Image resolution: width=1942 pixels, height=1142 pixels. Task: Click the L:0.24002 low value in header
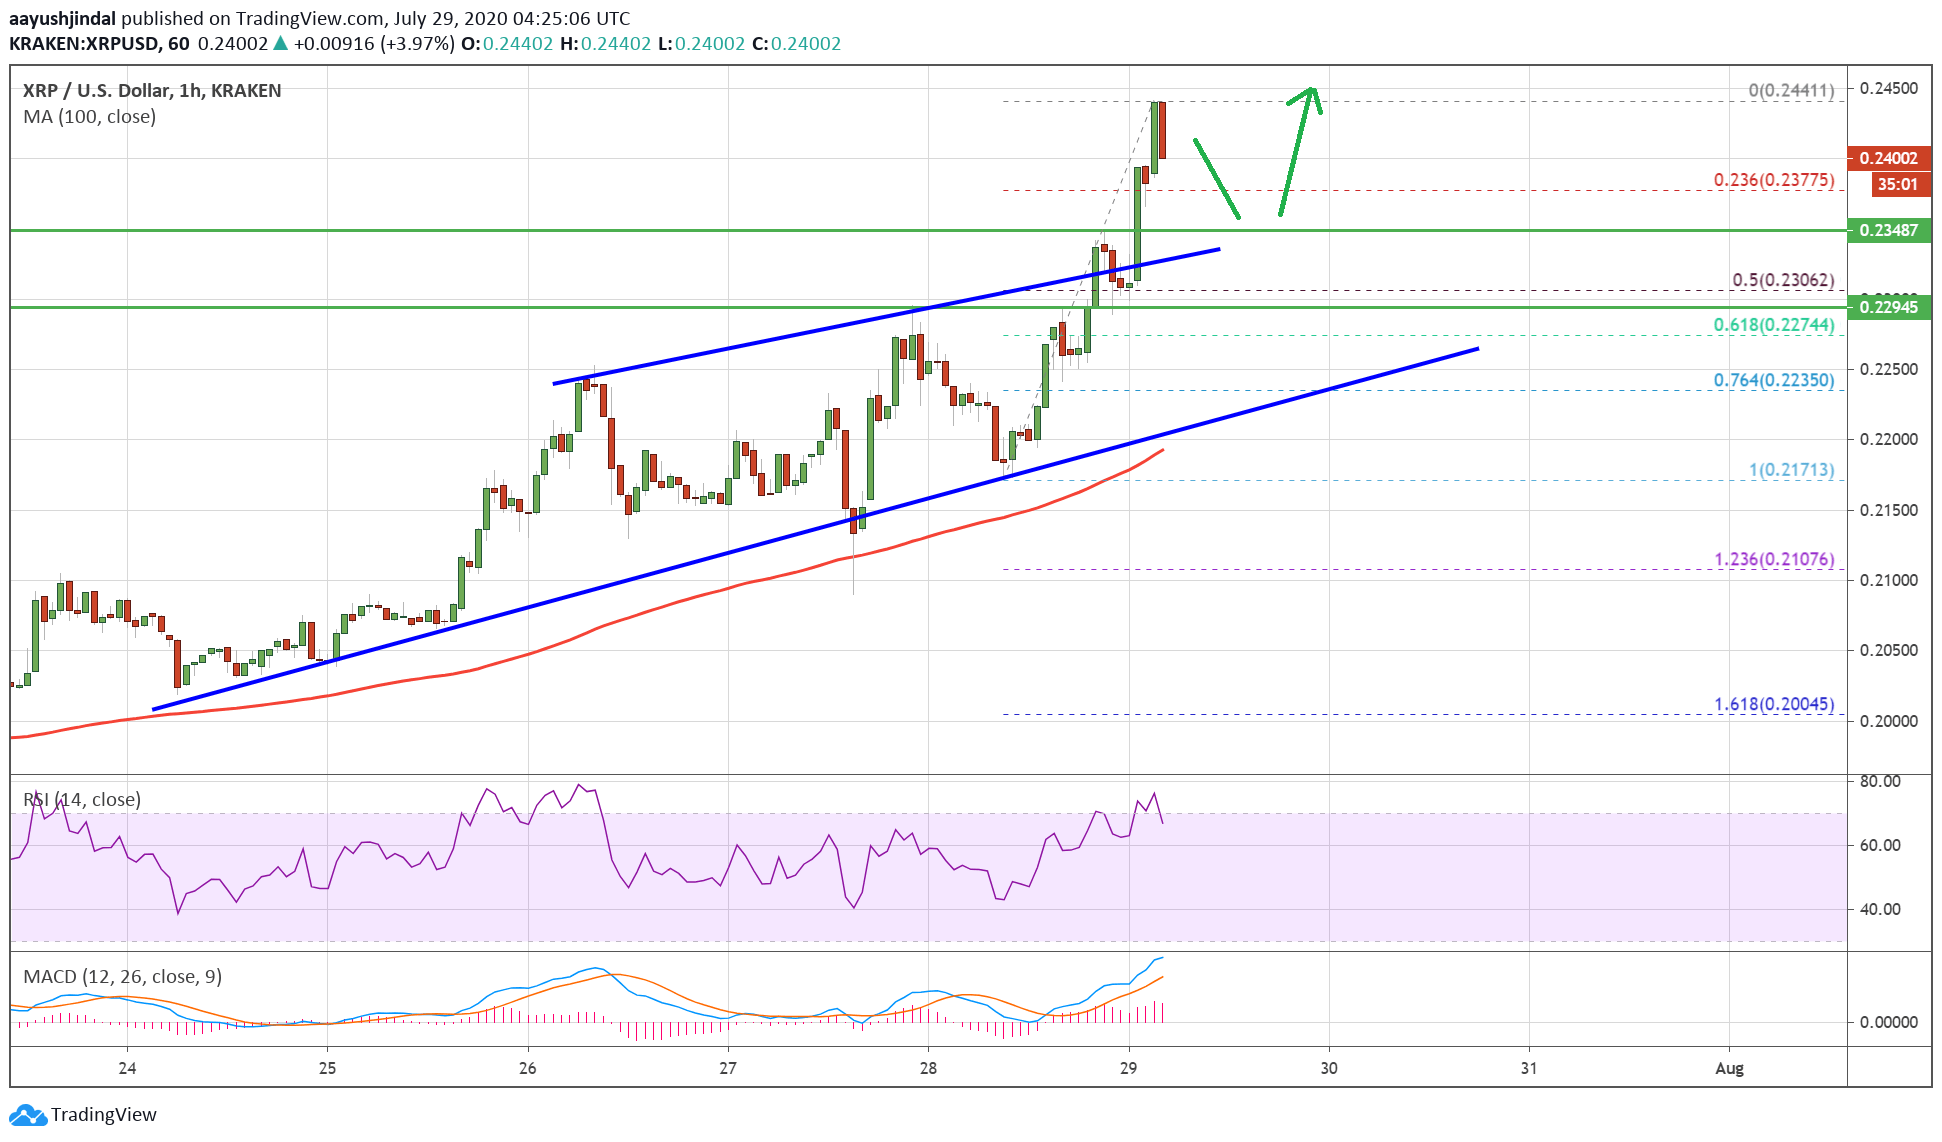[701, 45]
